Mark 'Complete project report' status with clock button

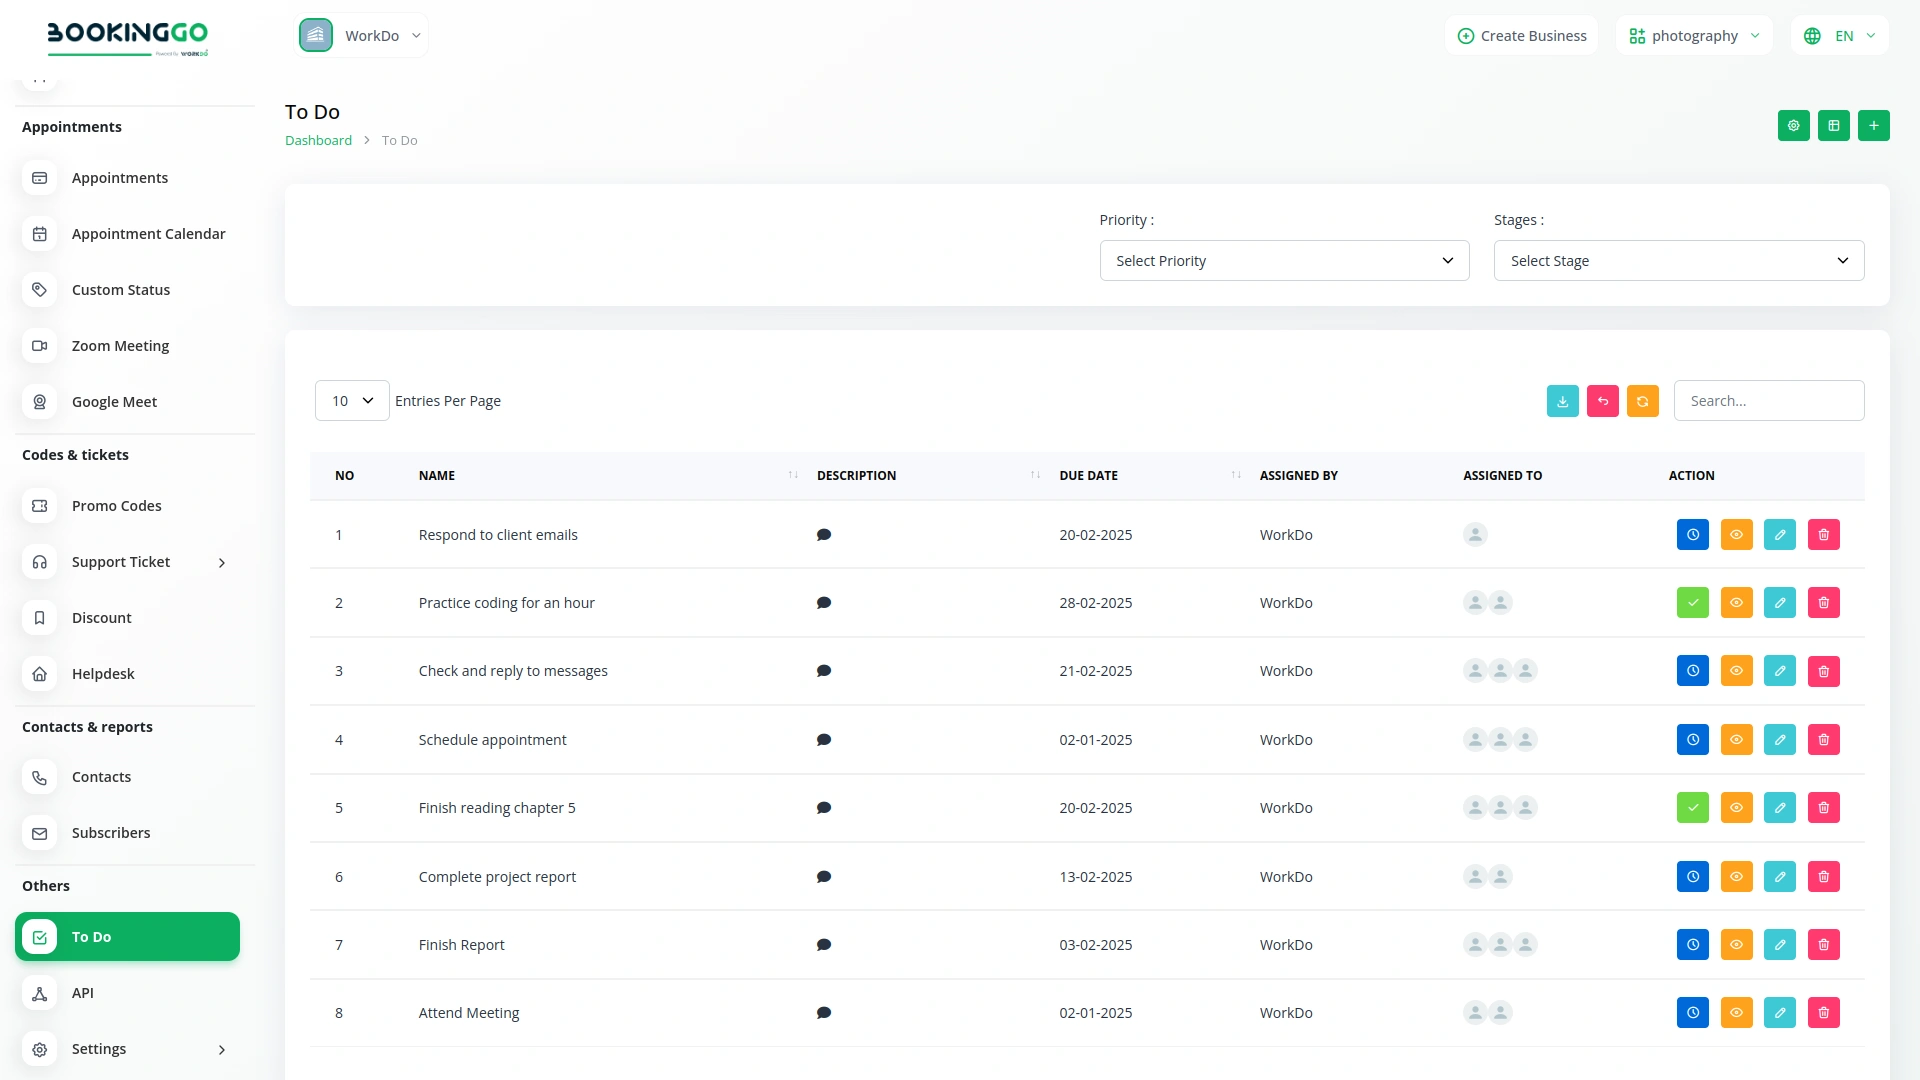pos(1692,877)
